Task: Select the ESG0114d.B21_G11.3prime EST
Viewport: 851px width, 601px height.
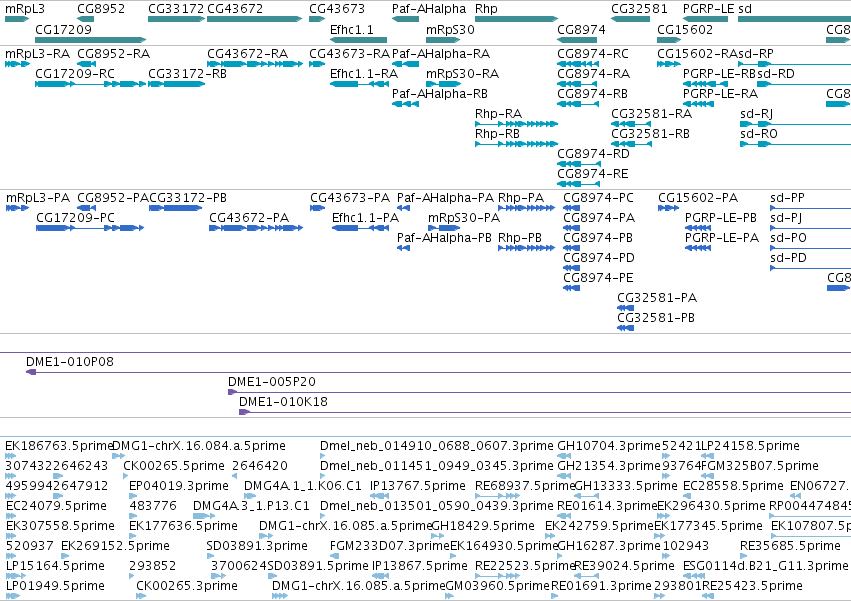Action: point(694,575)
